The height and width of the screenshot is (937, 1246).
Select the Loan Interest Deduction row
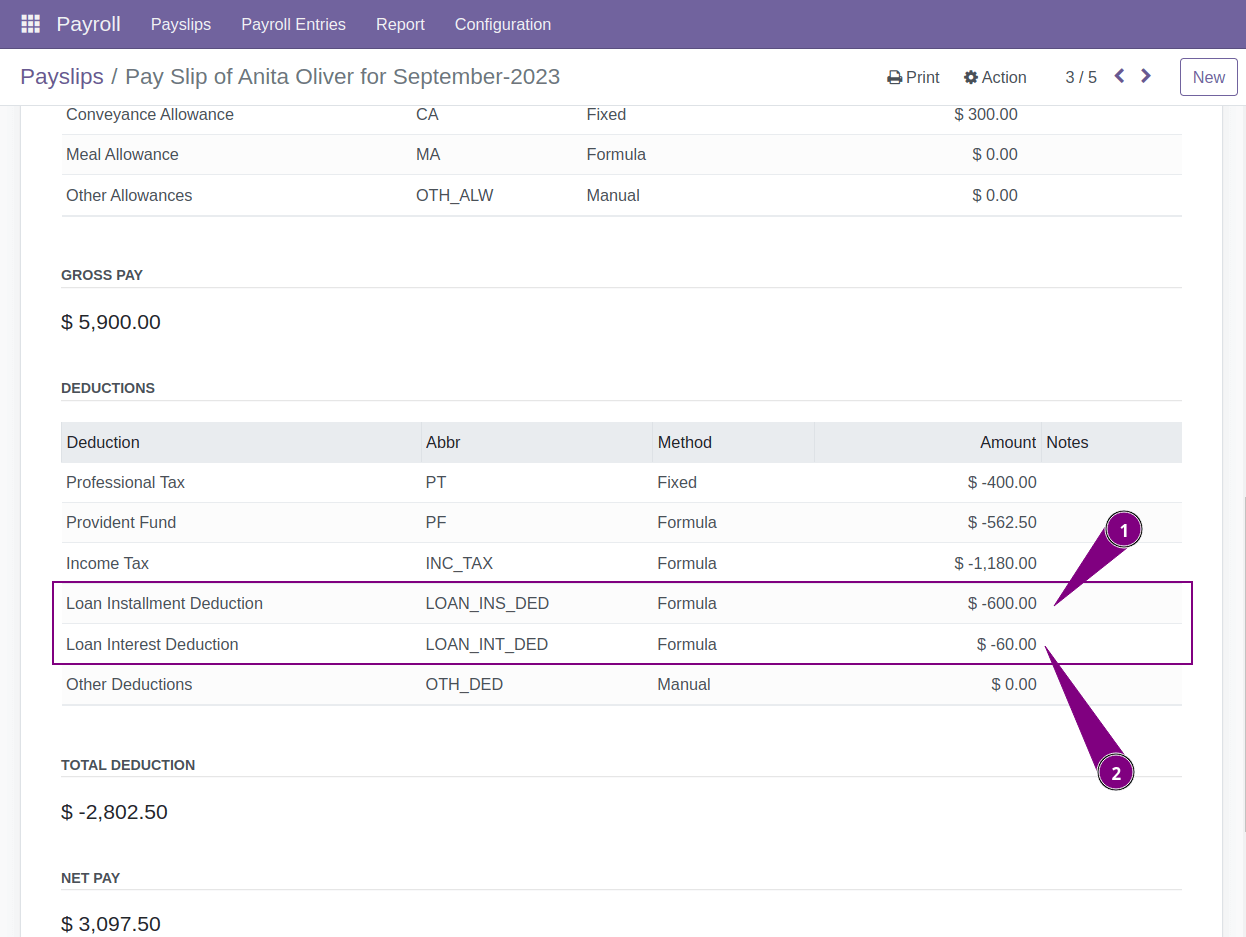[x=152, y=645]
